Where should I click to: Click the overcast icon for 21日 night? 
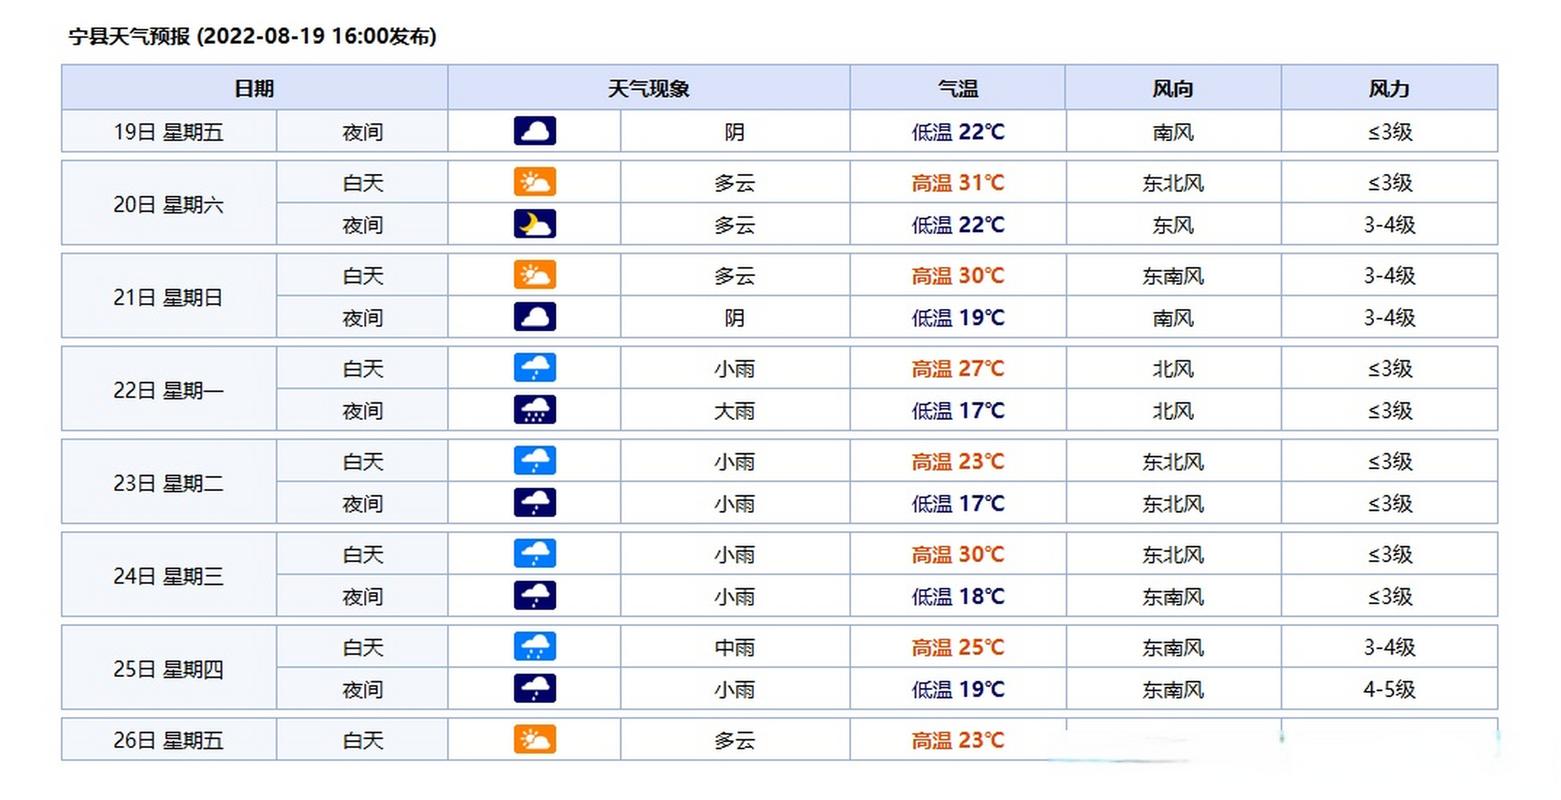pos(535,317)
